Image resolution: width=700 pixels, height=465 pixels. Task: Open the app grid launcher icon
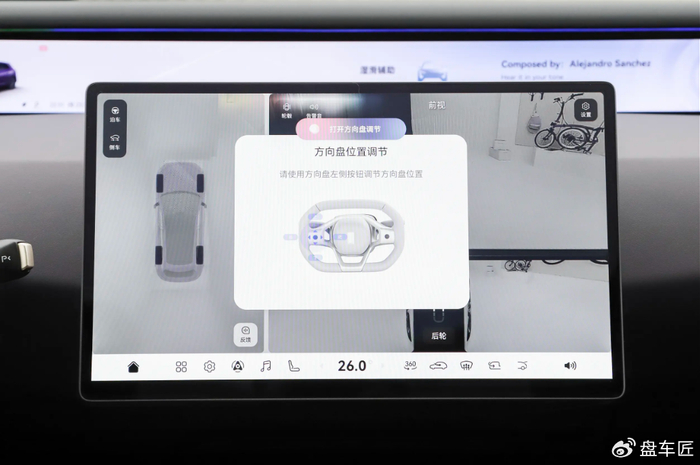(181, 367)
